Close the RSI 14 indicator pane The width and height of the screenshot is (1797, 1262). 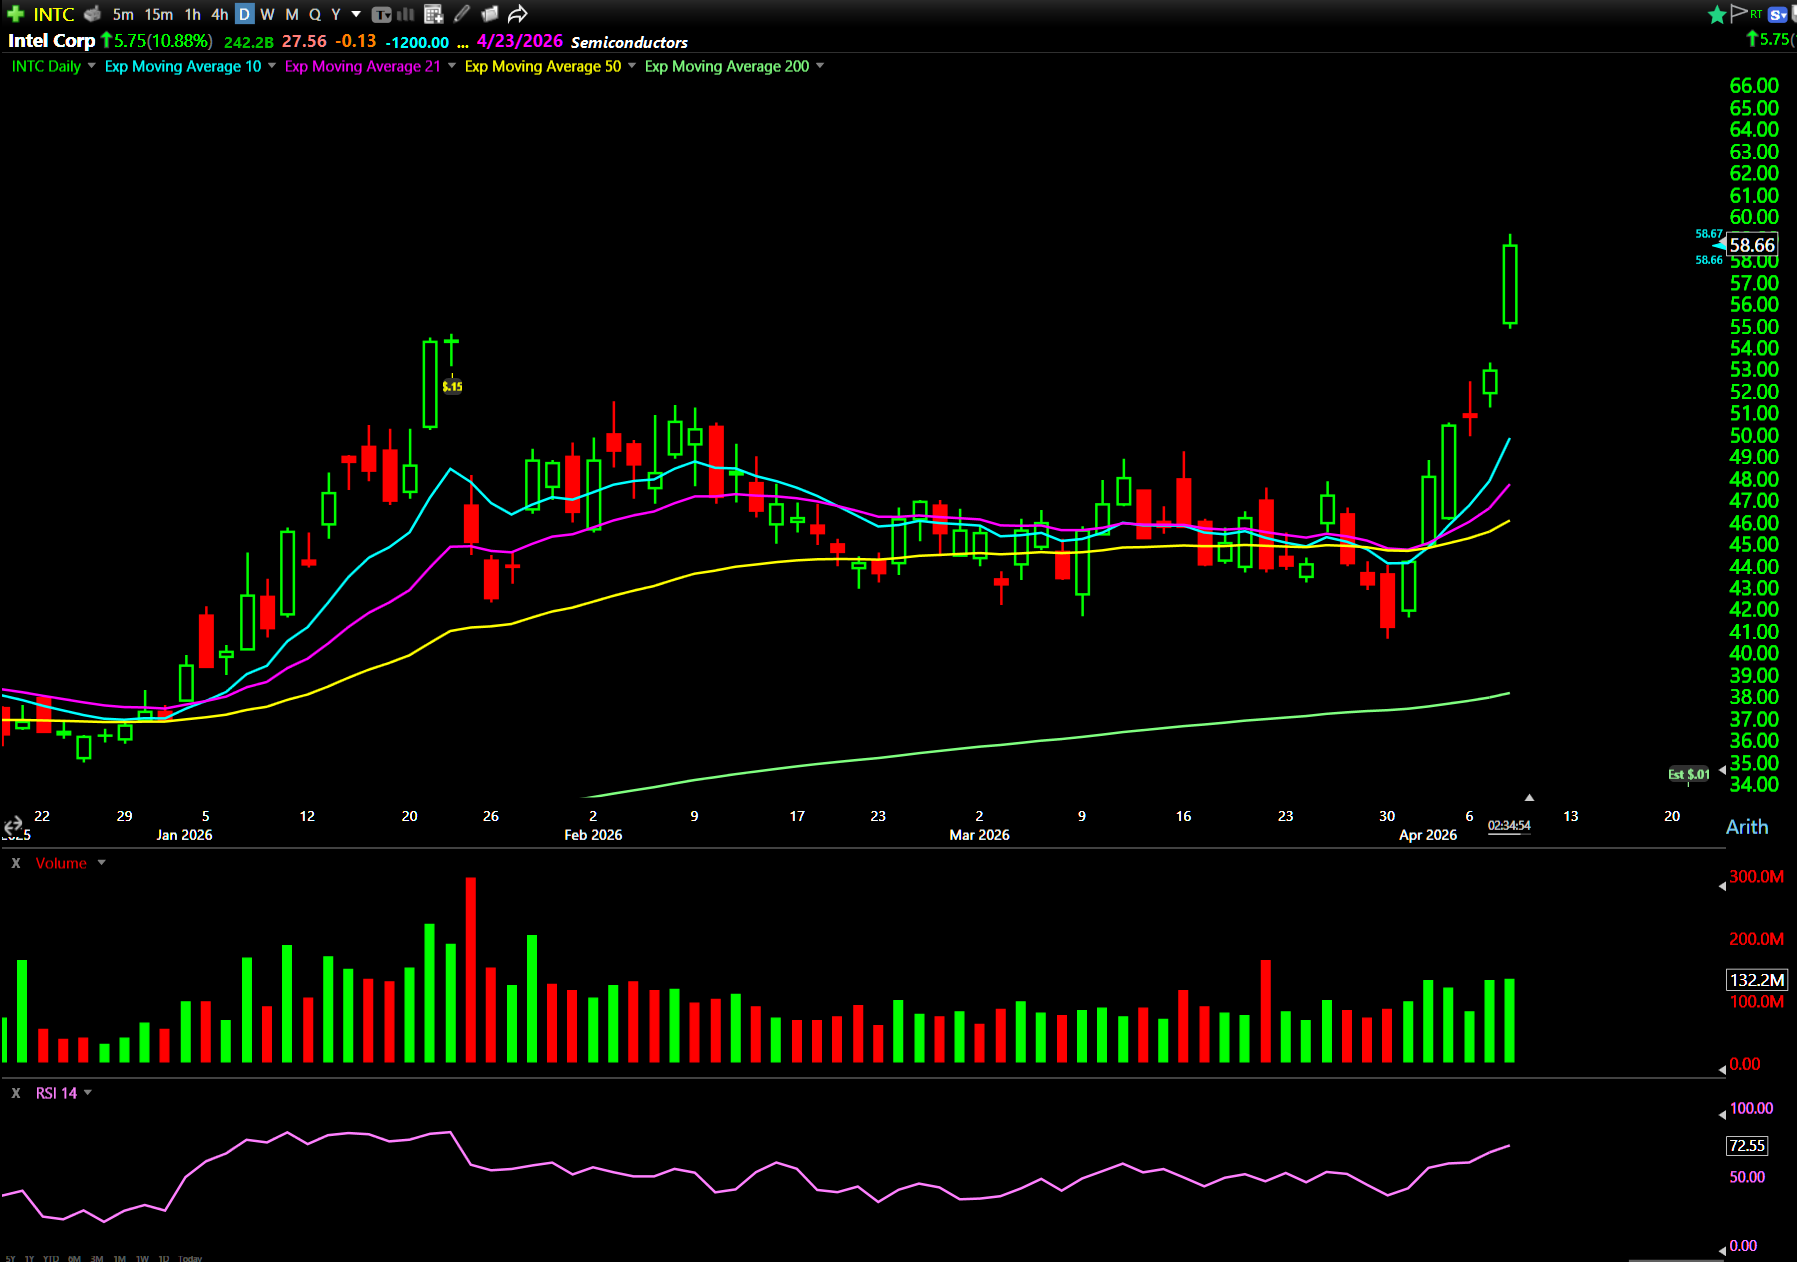coord(16,1093)
